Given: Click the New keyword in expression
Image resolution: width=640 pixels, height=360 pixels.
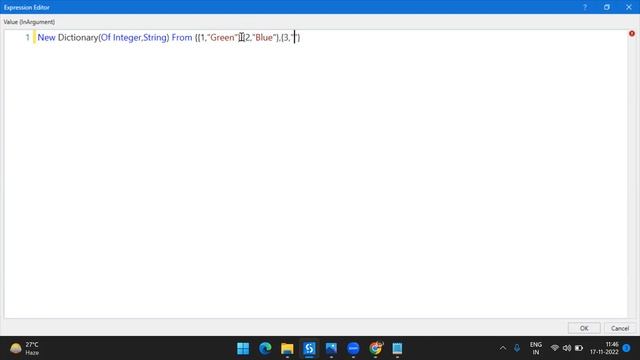Looking at the screenshot, I should pyautogui.click(x=47, y=38).
